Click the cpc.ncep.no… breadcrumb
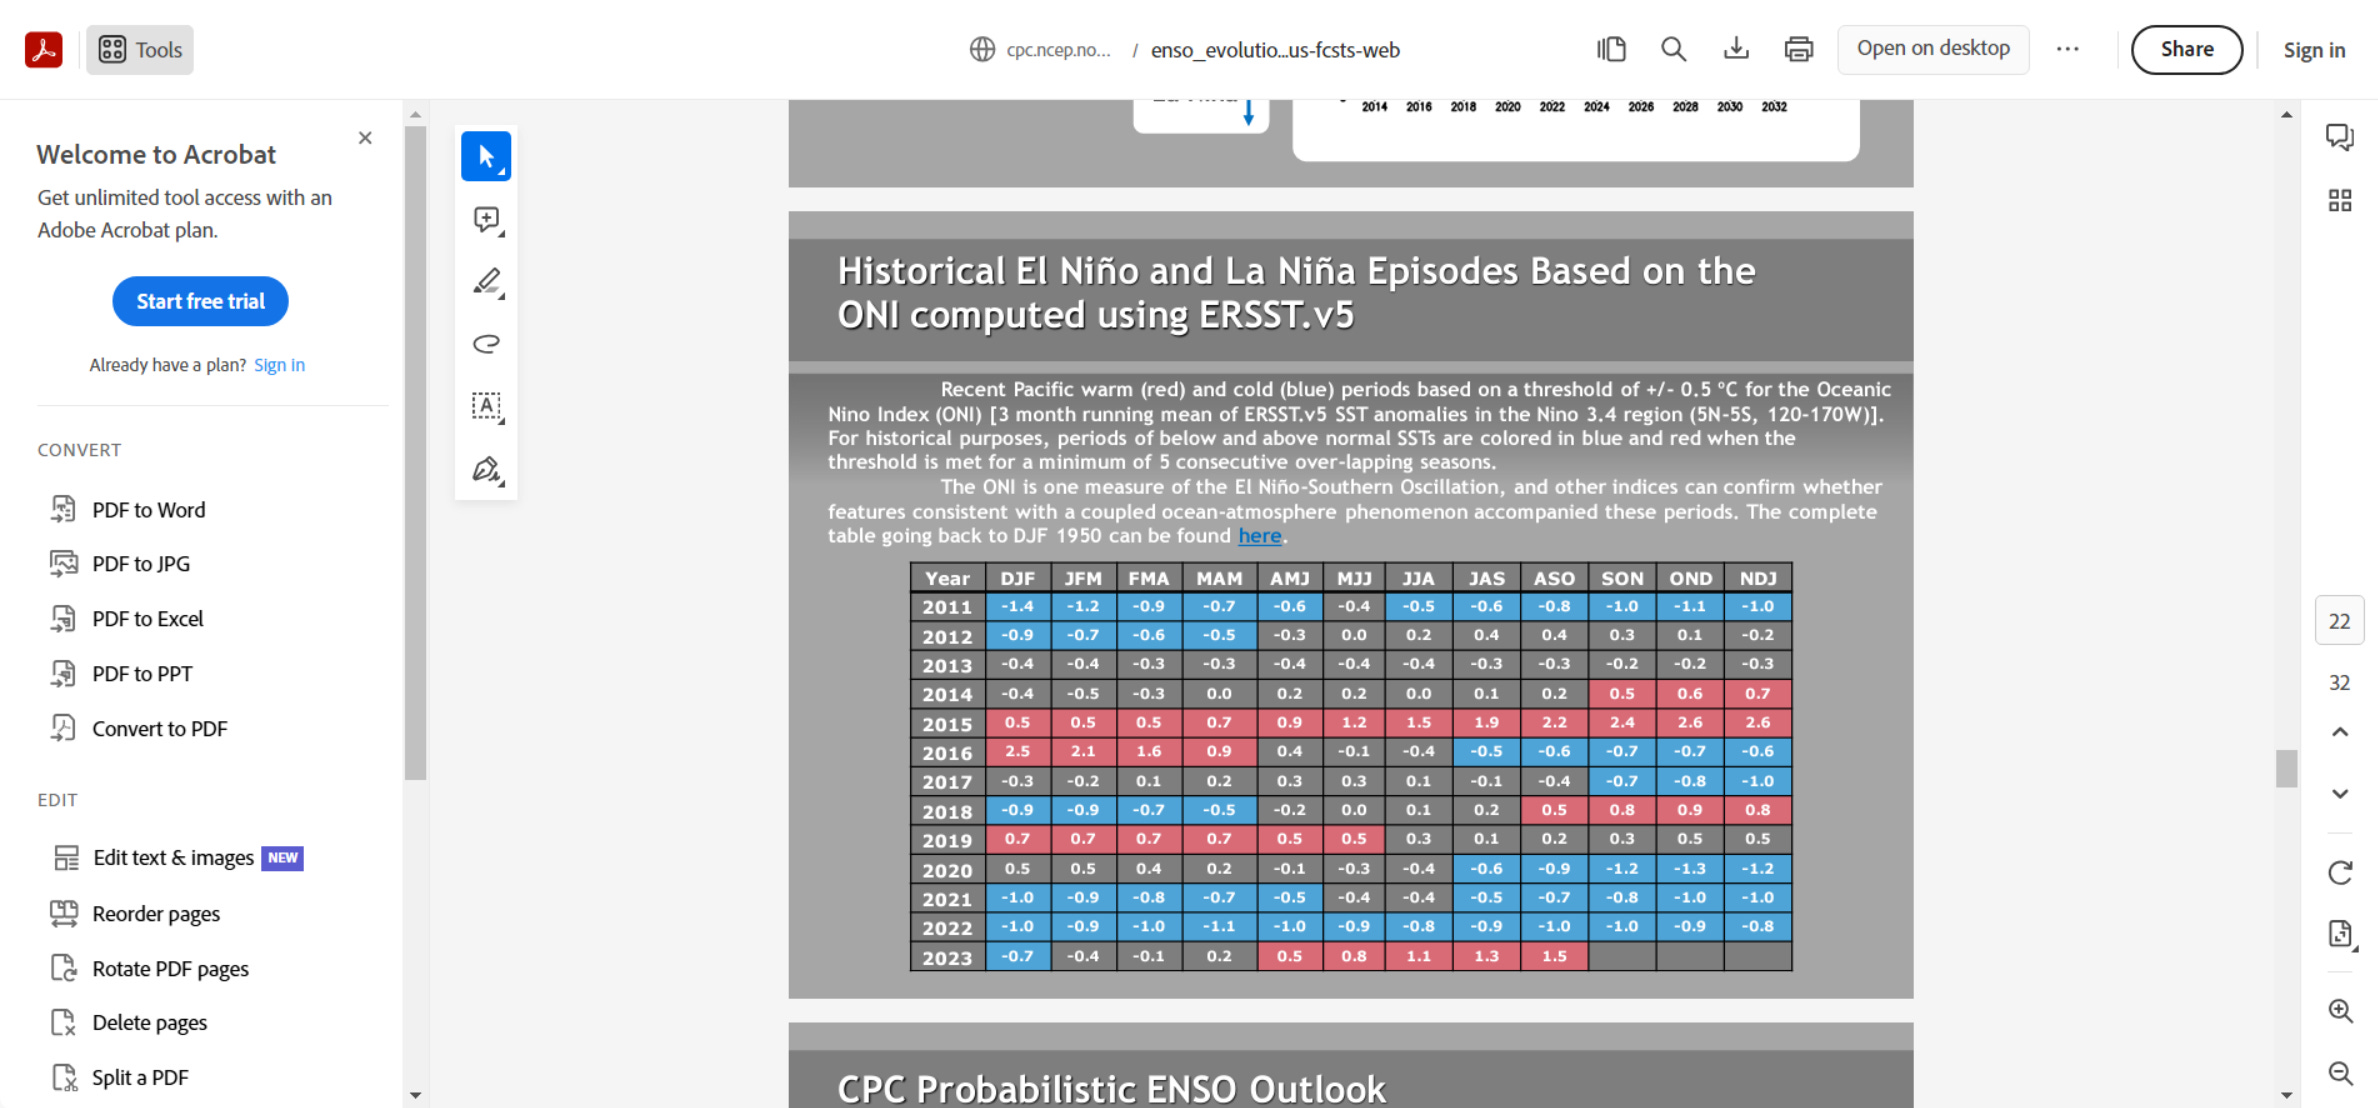Viewport: 2378px width, 1108px height. pyautogui.click(x=1058, y=50)
